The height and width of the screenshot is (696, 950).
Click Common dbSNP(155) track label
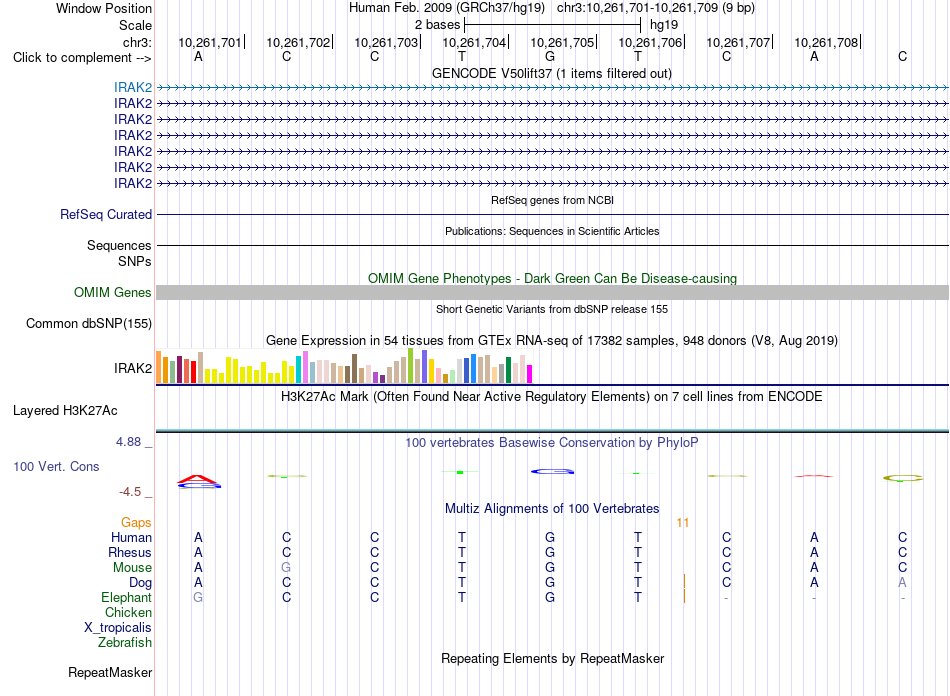point(89,323)
